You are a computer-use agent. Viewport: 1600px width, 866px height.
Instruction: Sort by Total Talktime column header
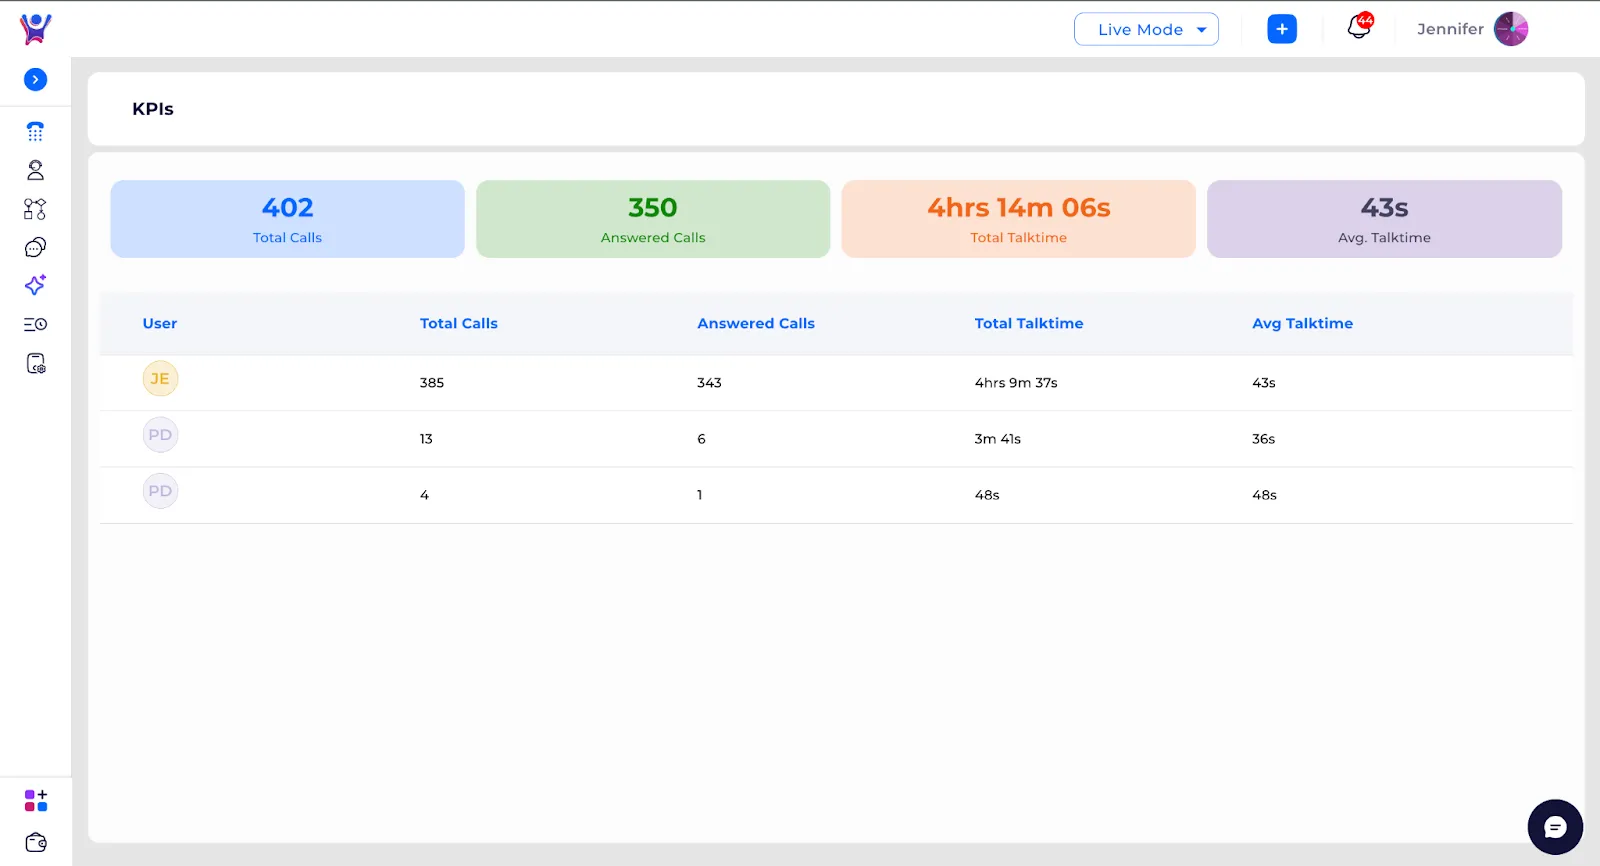(1029, 323)
